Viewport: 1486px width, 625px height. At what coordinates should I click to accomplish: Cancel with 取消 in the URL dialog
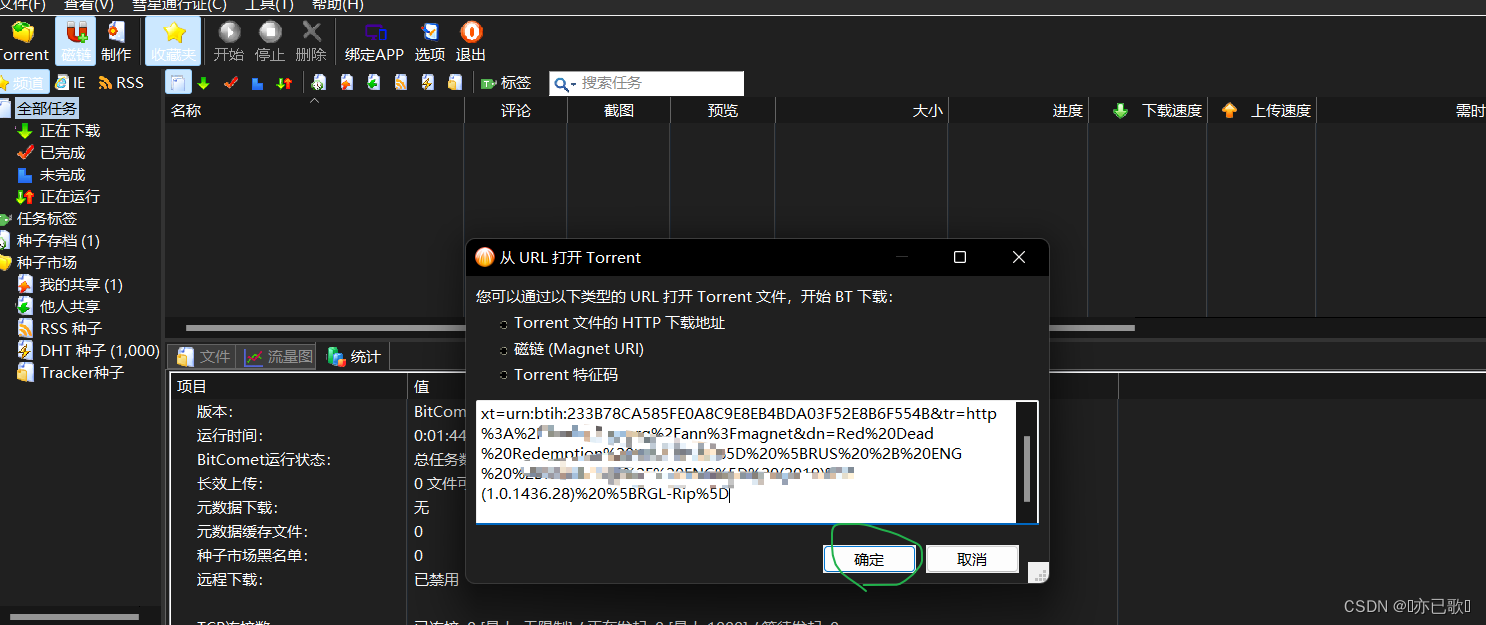pyautogui.click(x=972, y=559)
